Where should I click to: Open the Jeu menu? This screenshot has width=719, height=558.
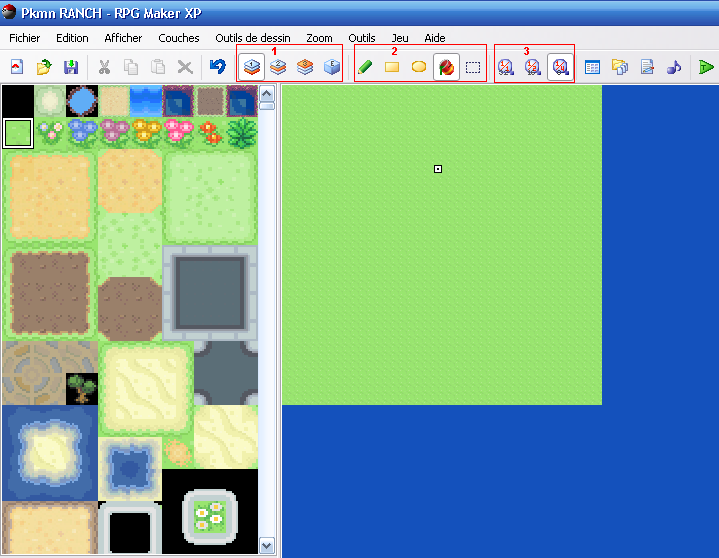click(x=400, y=38)
